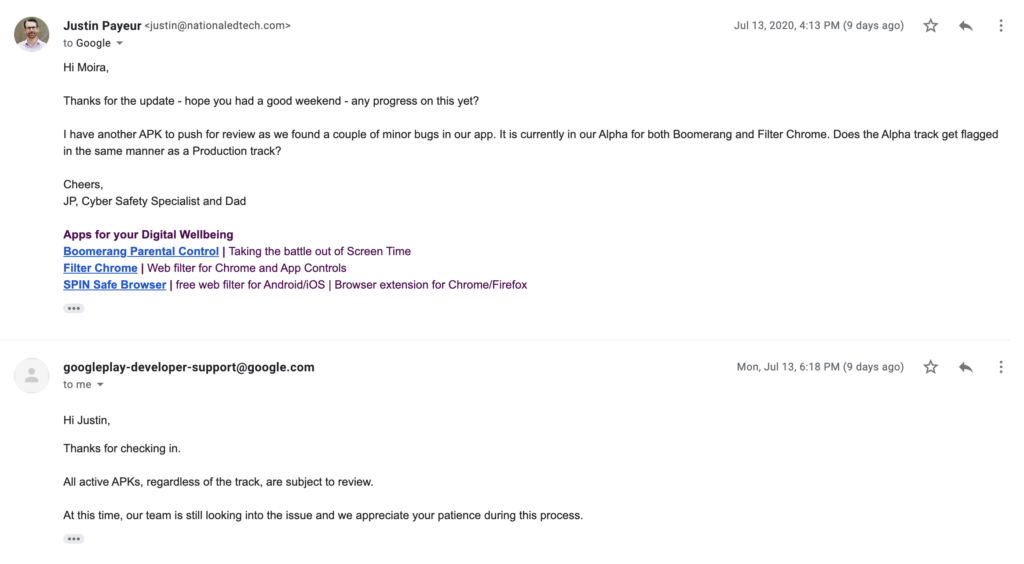Click the Mon, Jul 13, 6:18 PM timestamp
The width and height of the screenshot is (1024, 564).
(x=820, y=367)
